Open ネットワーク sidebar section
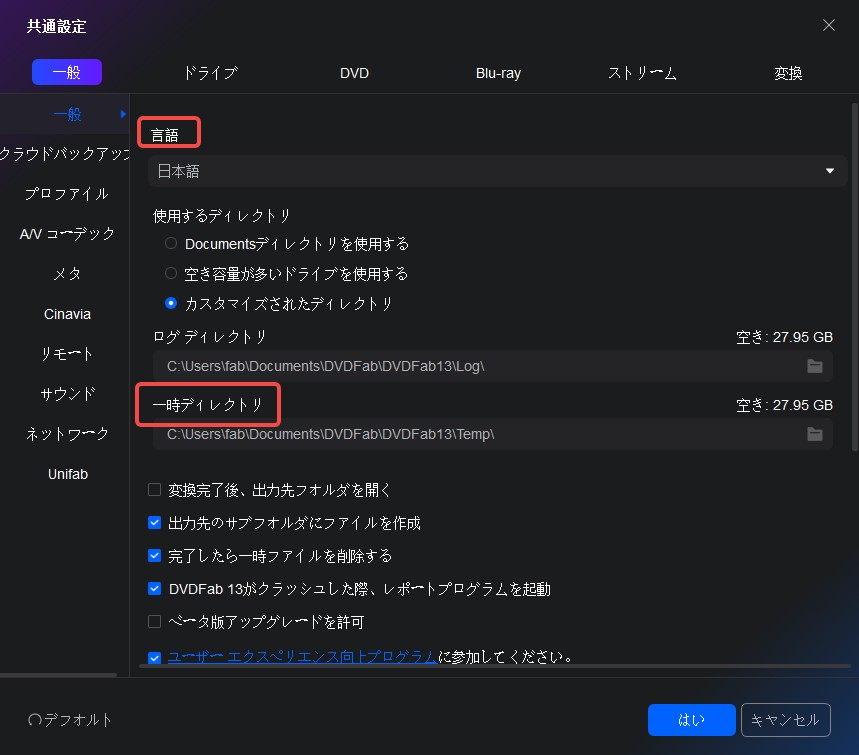Image resolution: width=859 pixels, height=755 pixels. point(67,434)
